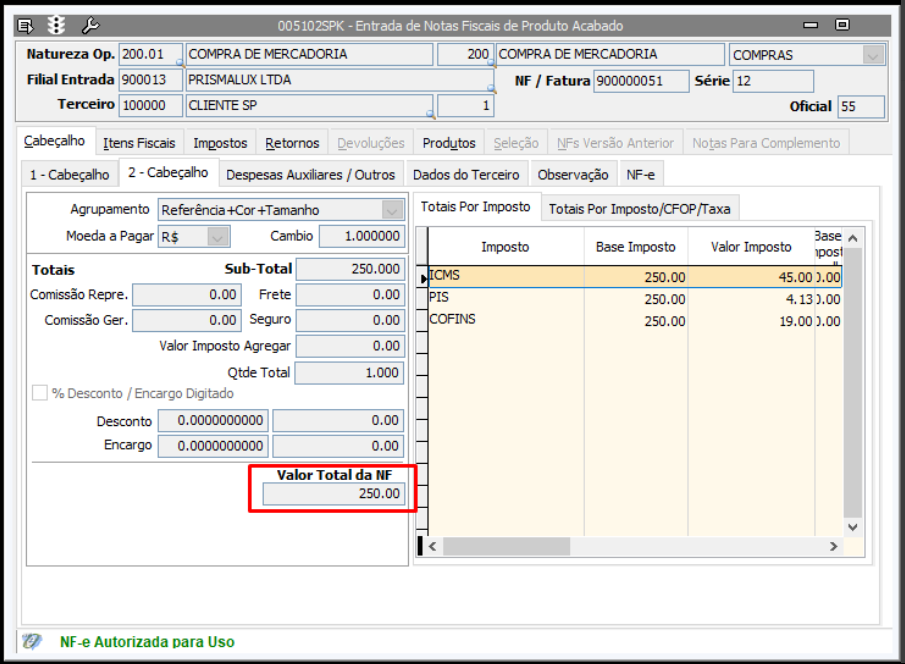Click the Comissão Repre. field
Screen dimensions: 905x664
(187, 295)
